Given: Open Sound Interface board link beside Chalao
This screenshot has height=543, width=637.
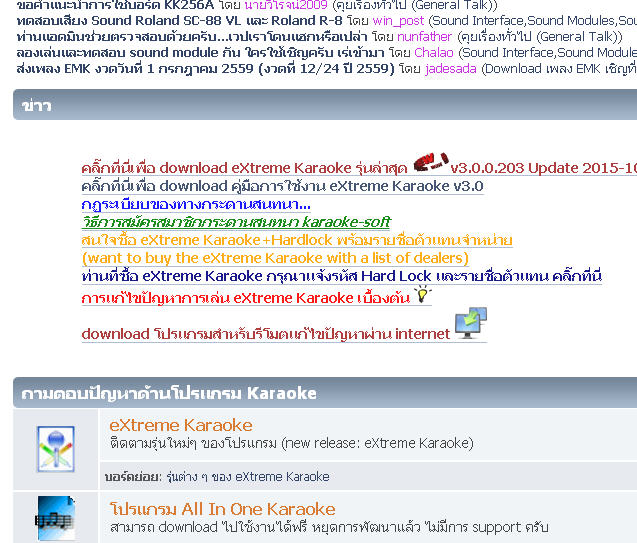Looking at the screenshot, I should [x=550, y=53].
